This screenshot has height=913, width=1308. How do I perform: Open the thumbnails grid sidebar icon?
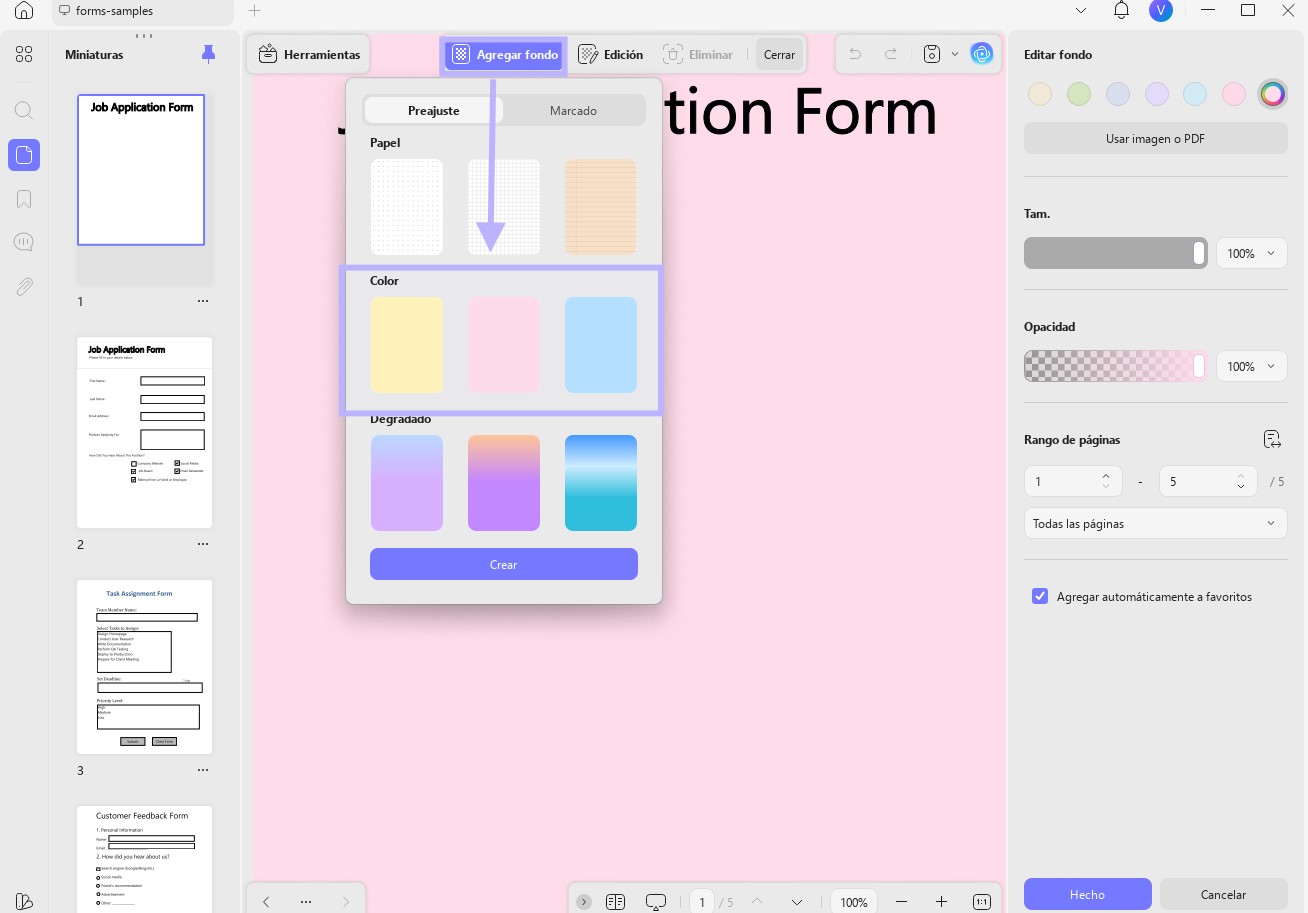coord(24,54)
